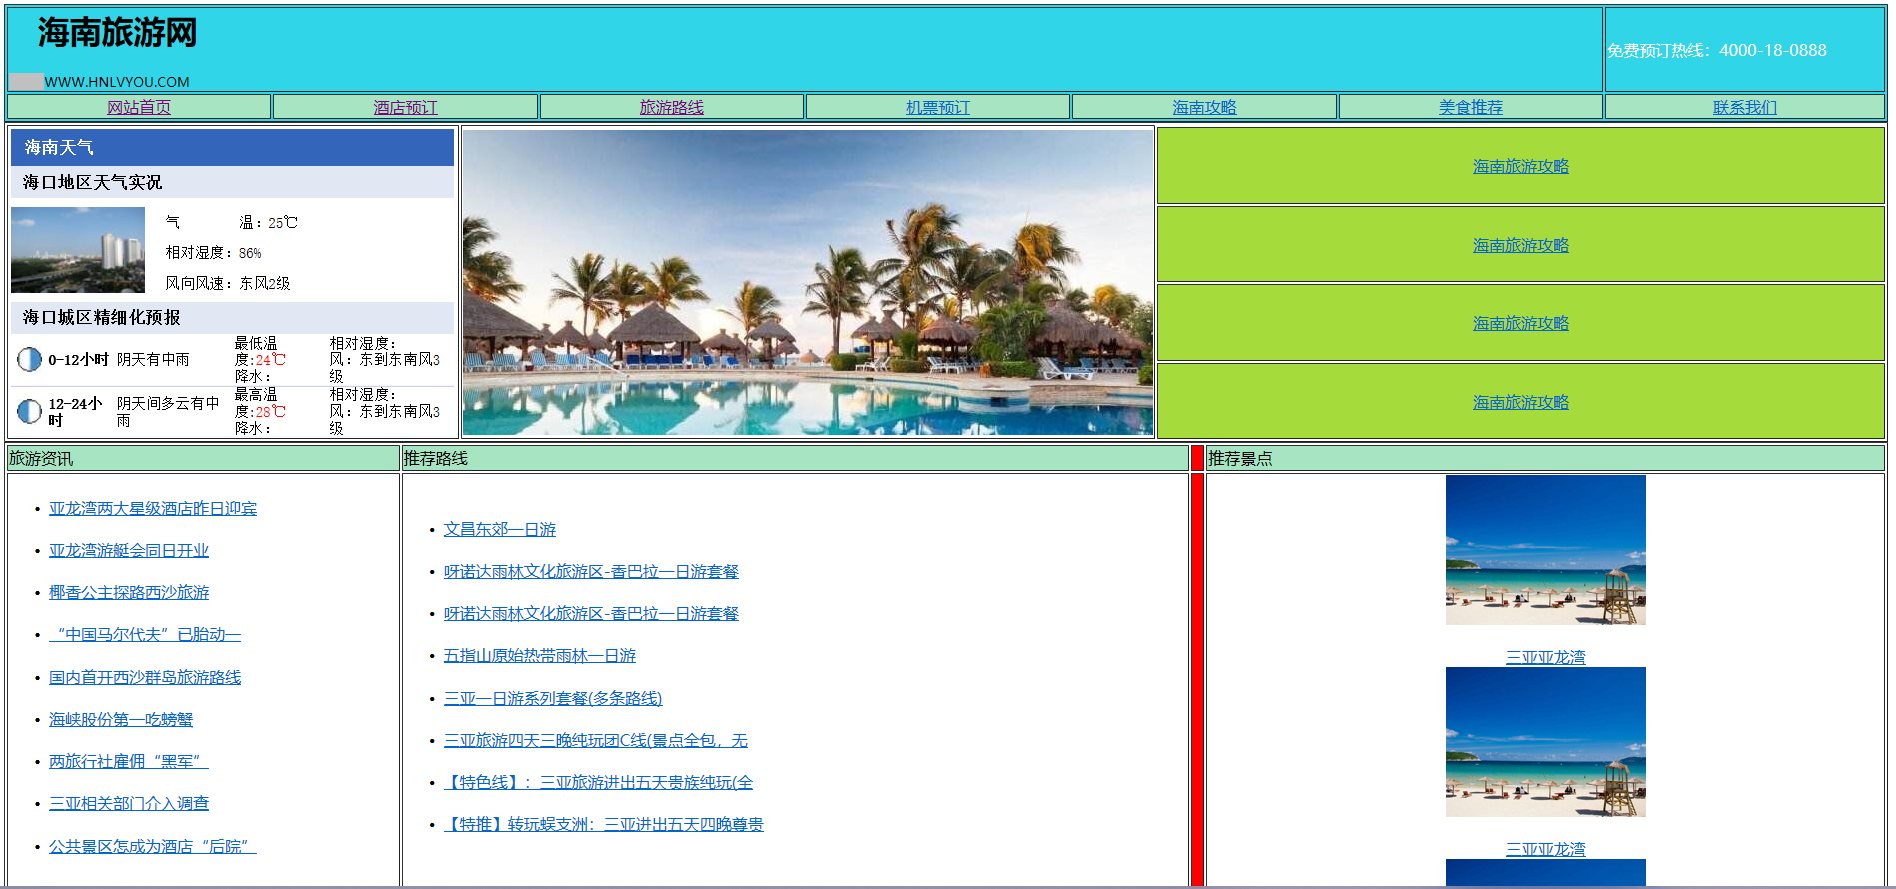The image size is (1896, 889).
Task: Open the topmost 海南旅游攻略 green panel link
Action: click(1520, 166)
